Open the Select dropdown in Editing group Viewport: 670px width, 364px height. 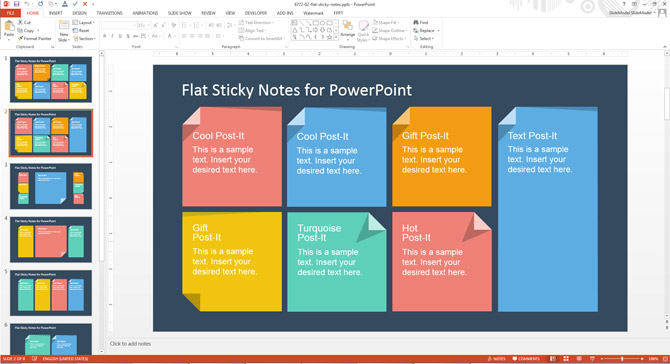click(x=423, y=38)
